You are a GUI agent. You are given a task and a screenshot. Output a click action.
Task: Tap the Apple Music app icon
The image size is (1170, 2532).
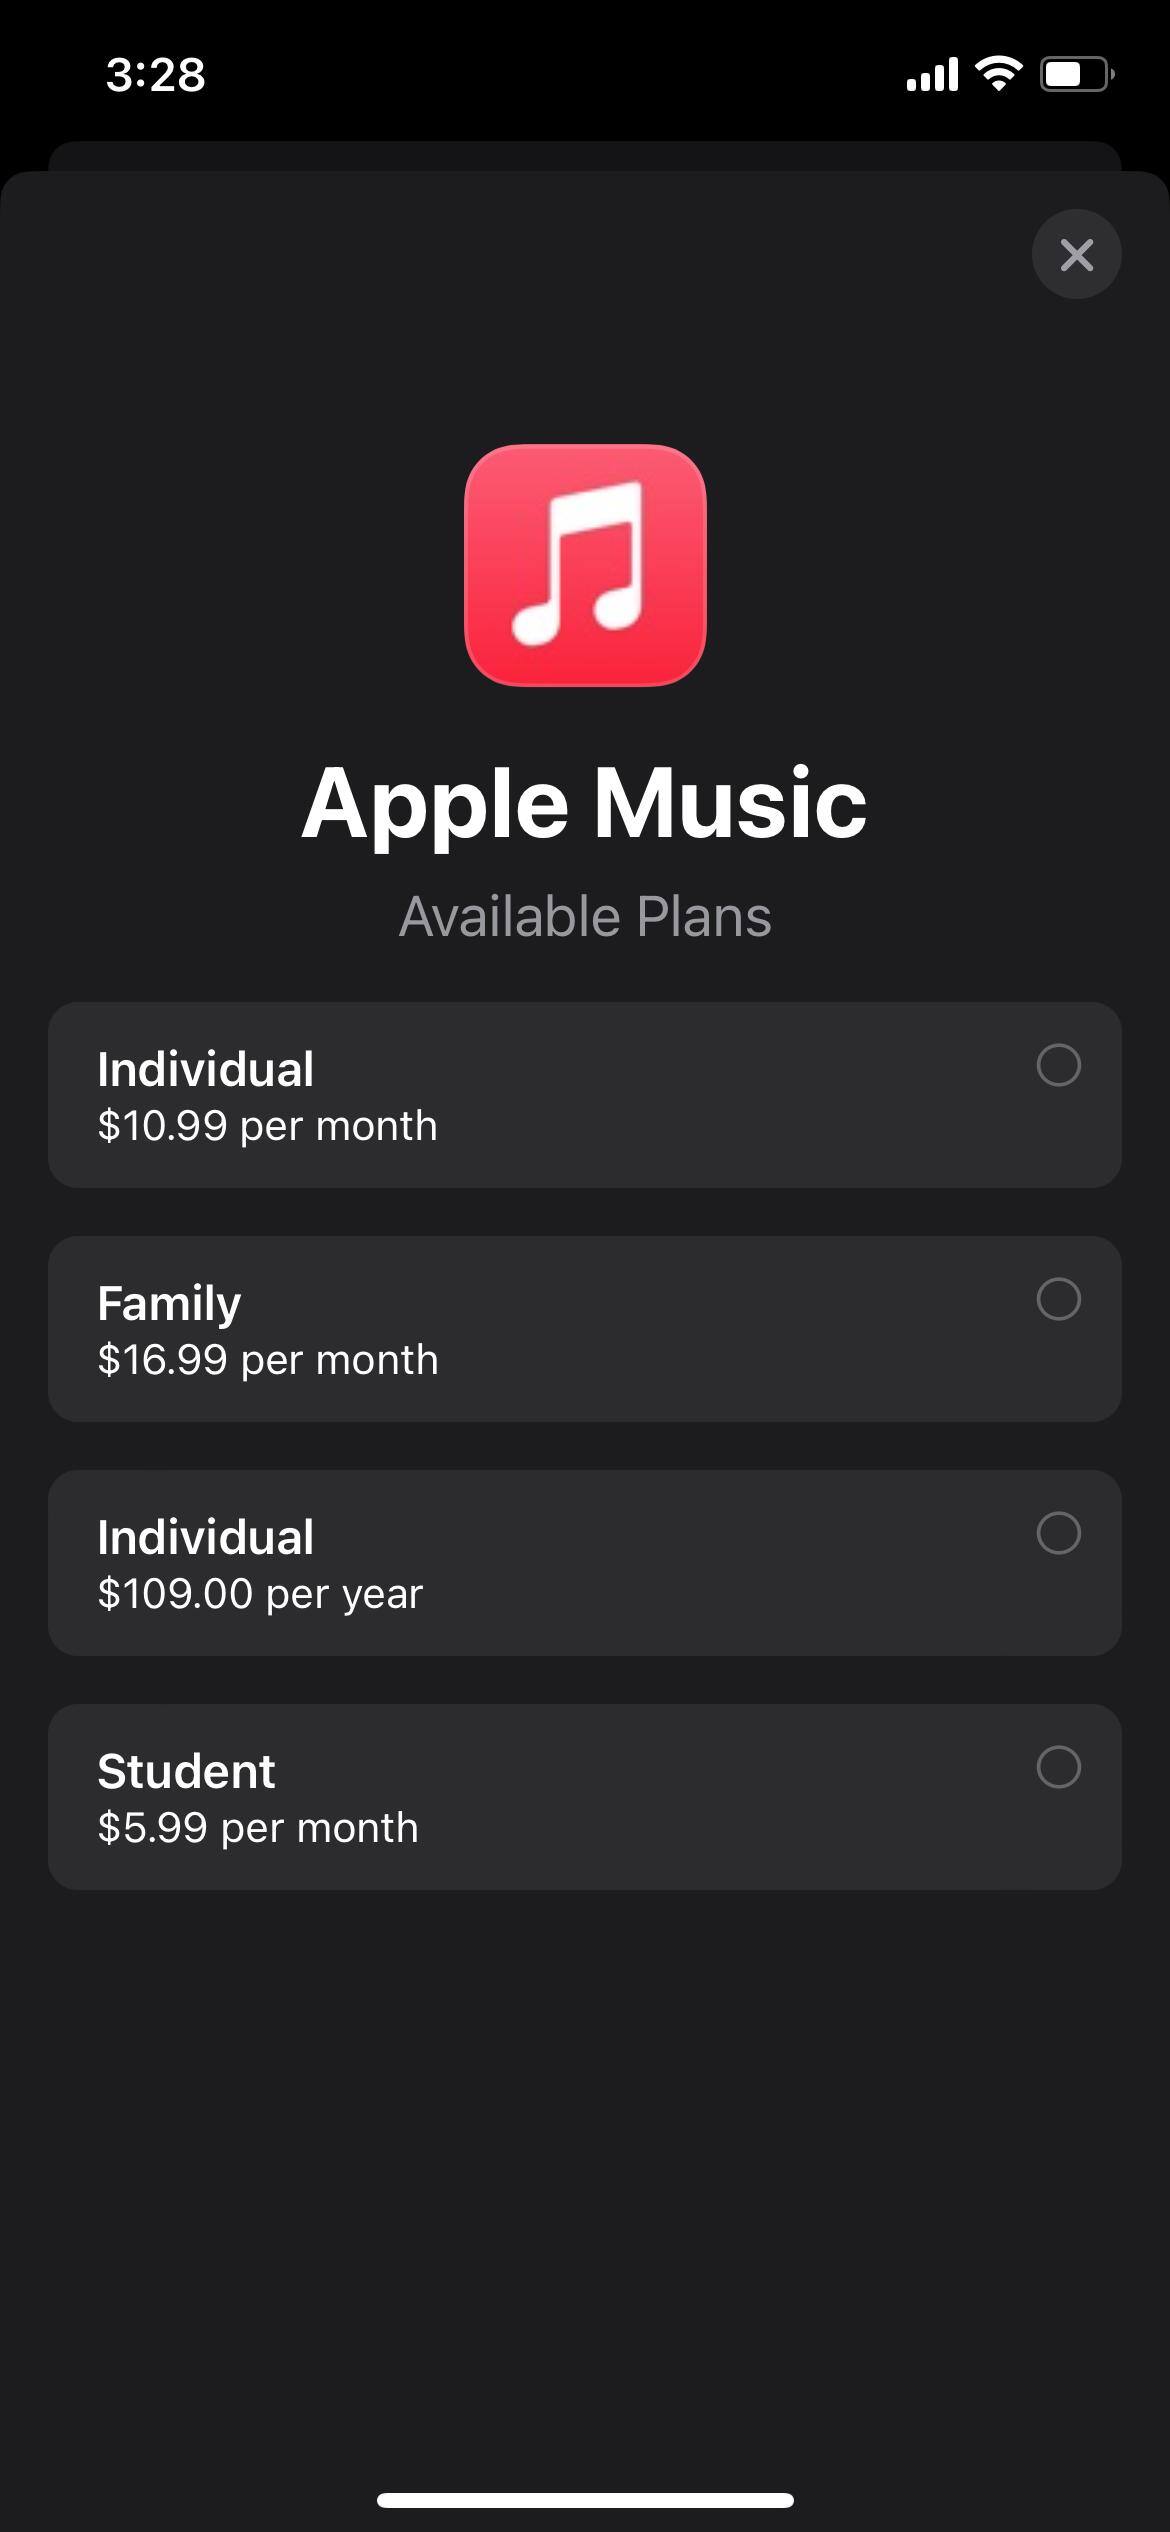point(585,565)
